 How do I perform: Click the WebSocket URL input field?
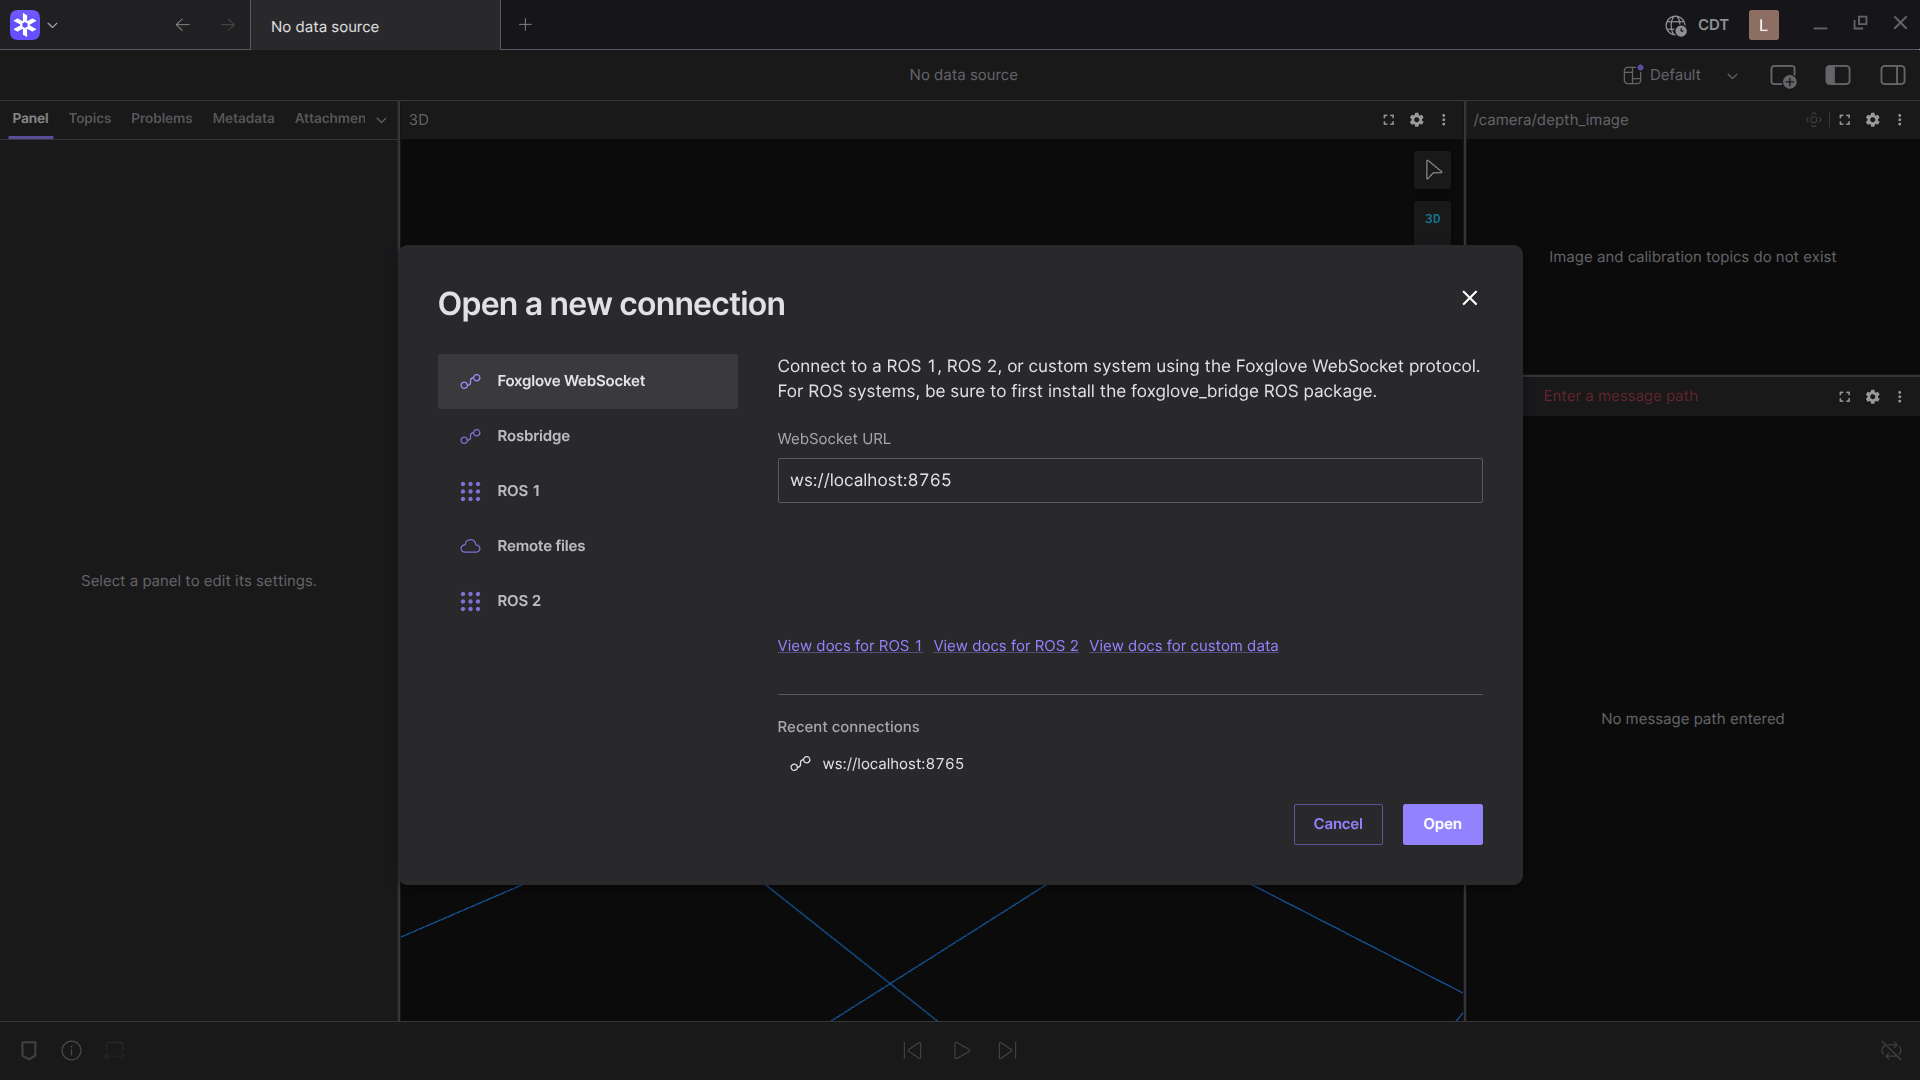click(x=1130, y=480)
